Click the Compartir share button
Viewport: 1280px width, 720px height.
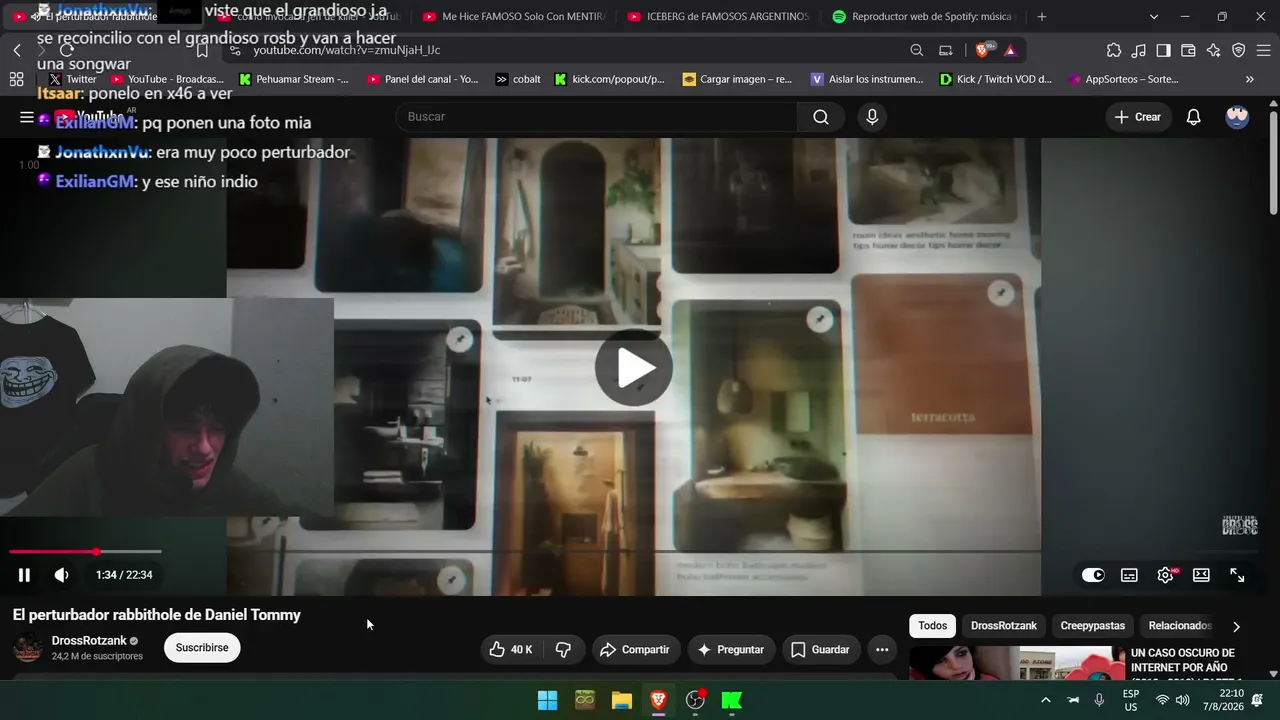point(635,650)
